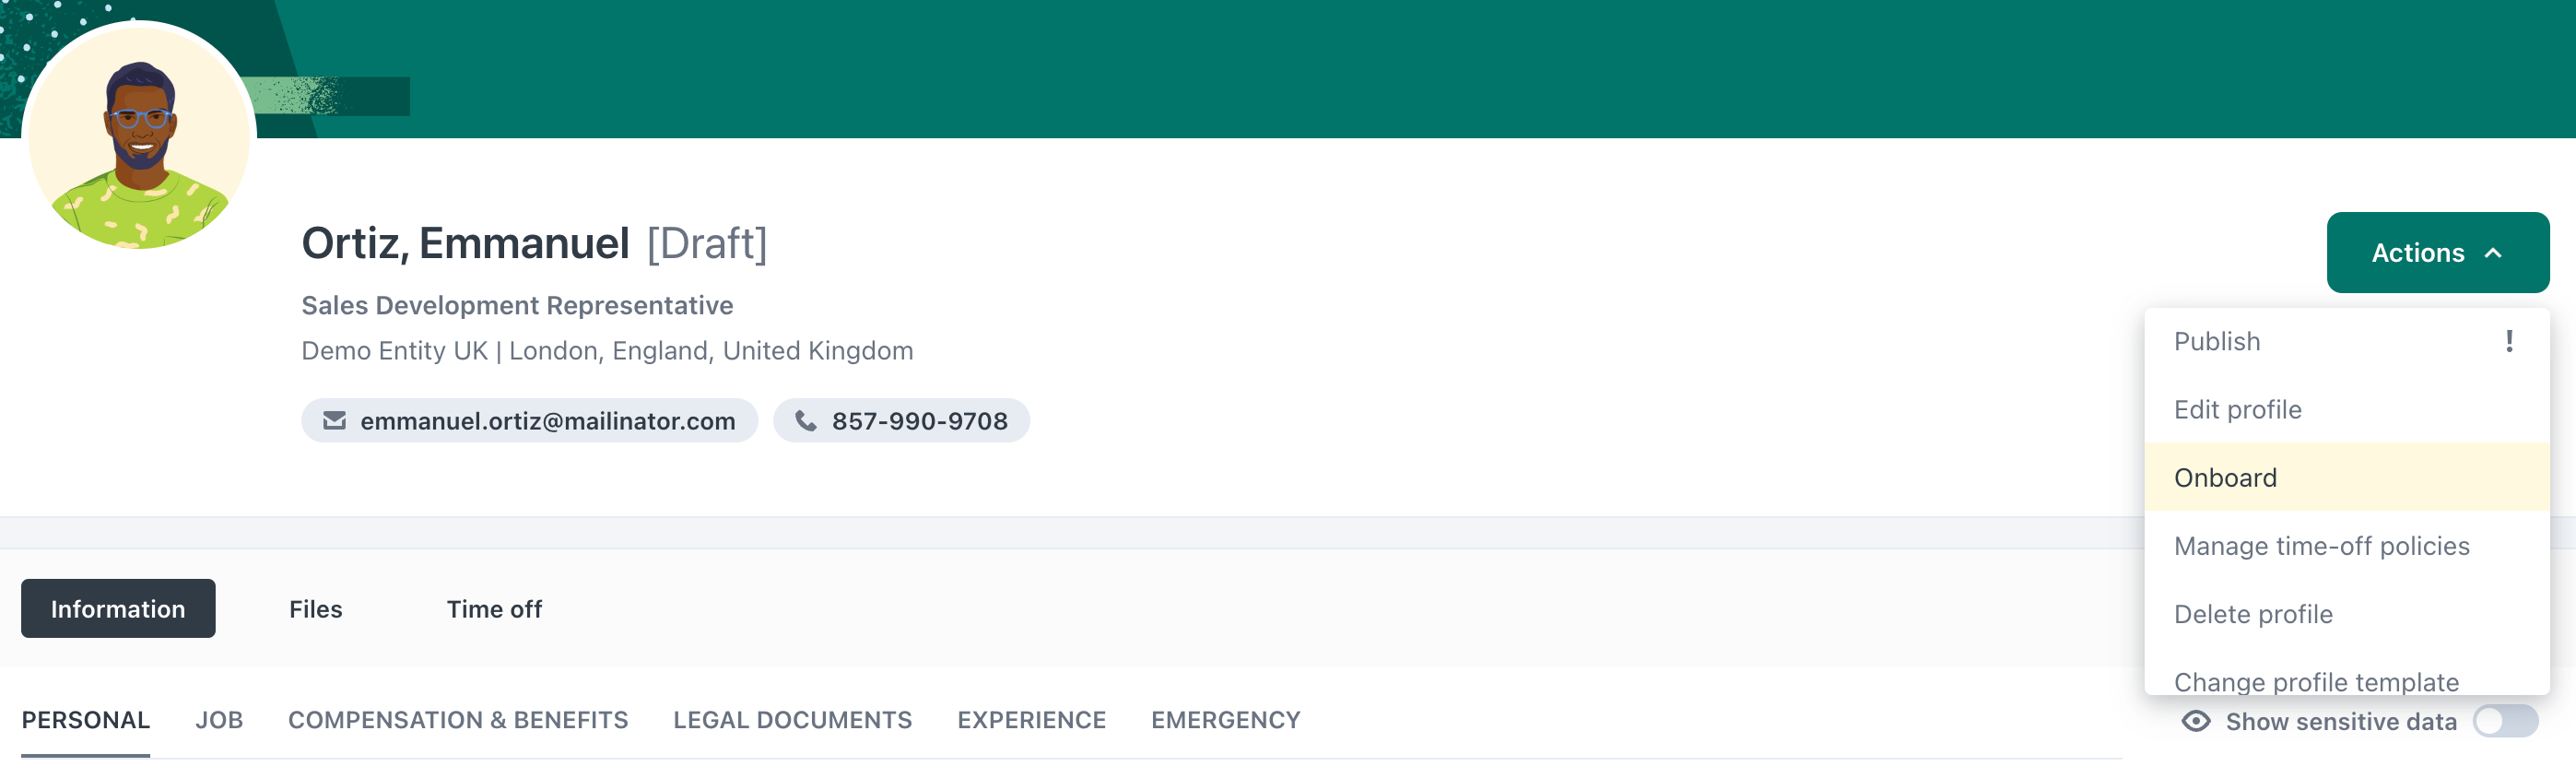Open the Time off tab
Image resolution: width=2576 pixels, height=778 pixels.
[494, 609]
